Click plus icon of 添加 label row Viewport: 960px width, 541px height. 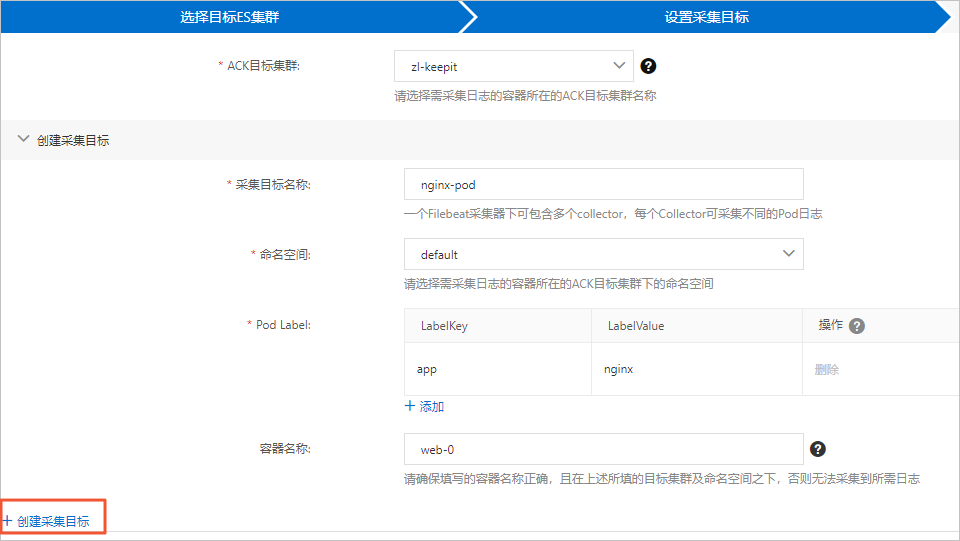(410, 406)
